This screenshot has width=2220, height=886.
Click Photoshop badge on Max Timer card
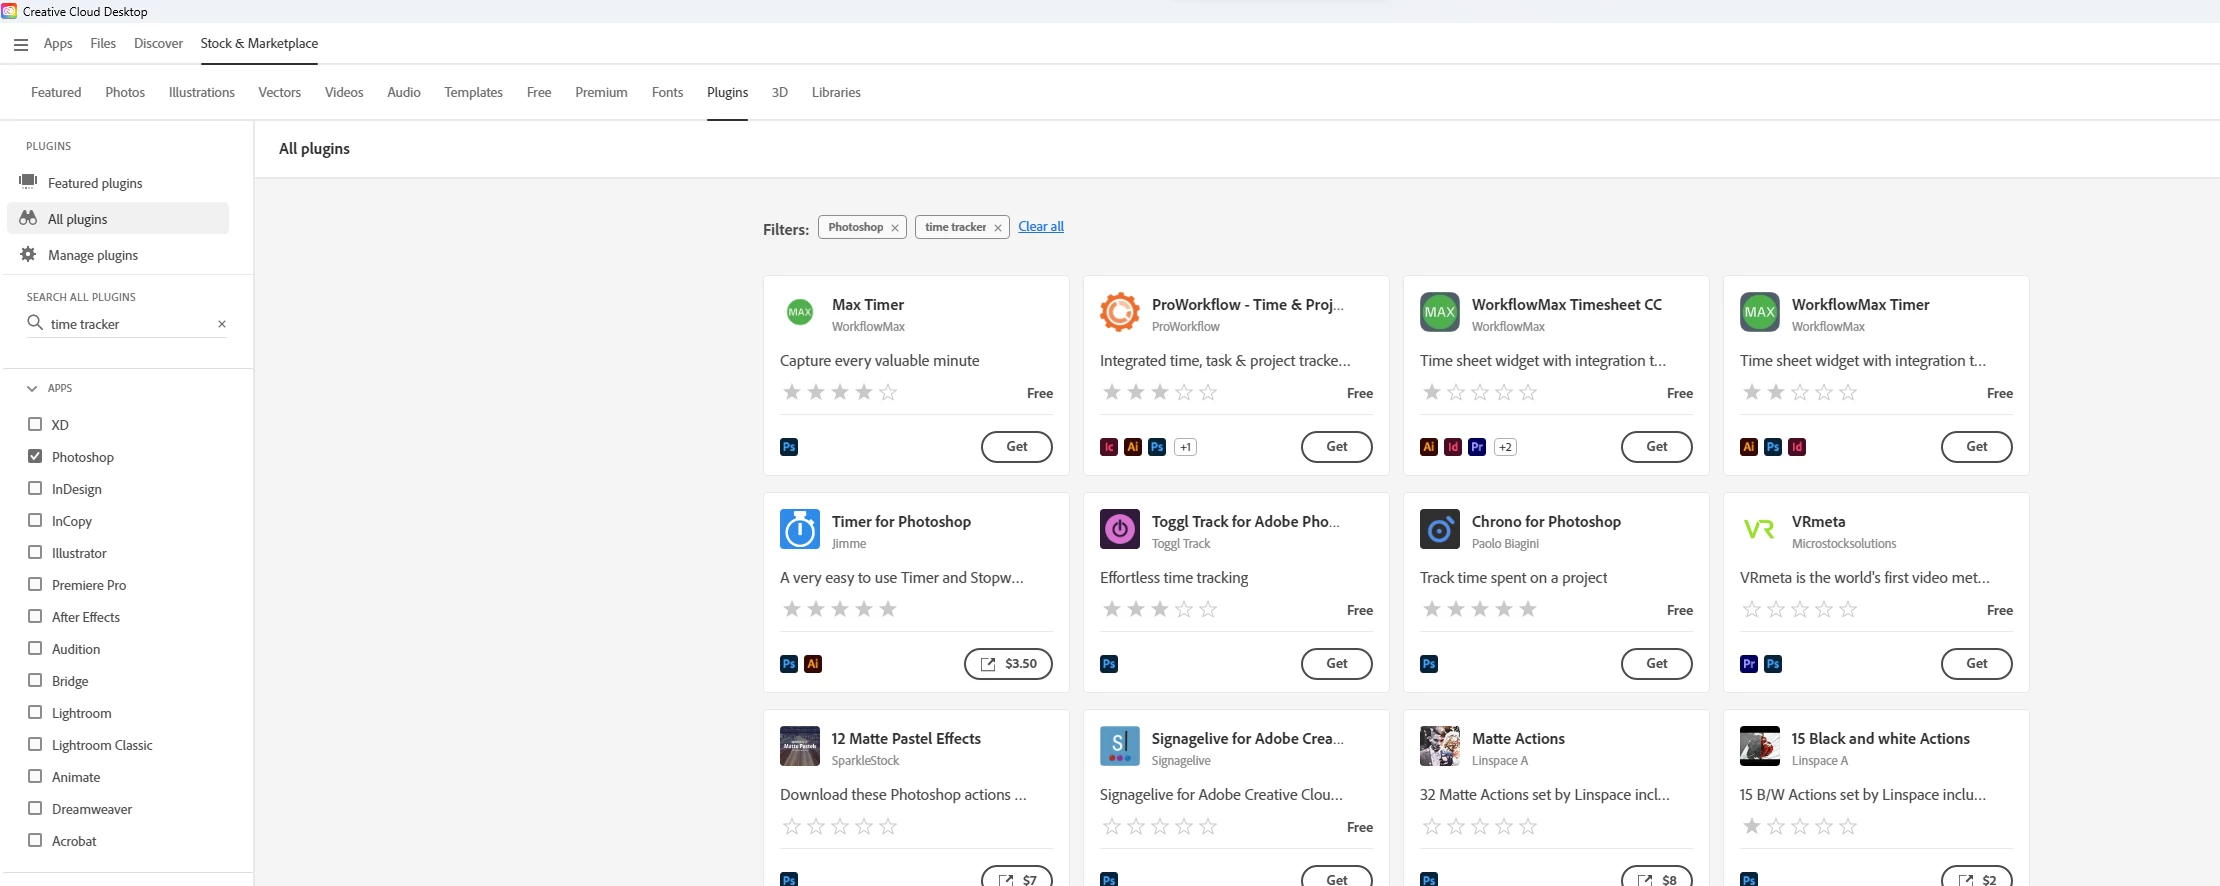[x=789, y=447]
